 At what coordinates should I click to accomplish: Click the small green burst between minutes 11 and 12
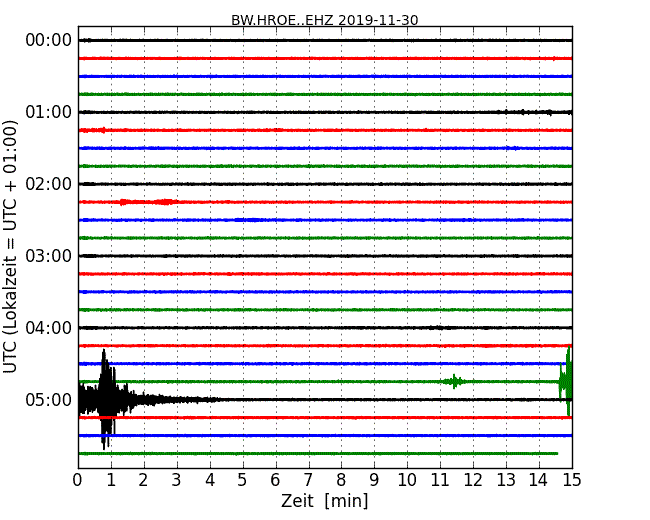click(454, 381)
